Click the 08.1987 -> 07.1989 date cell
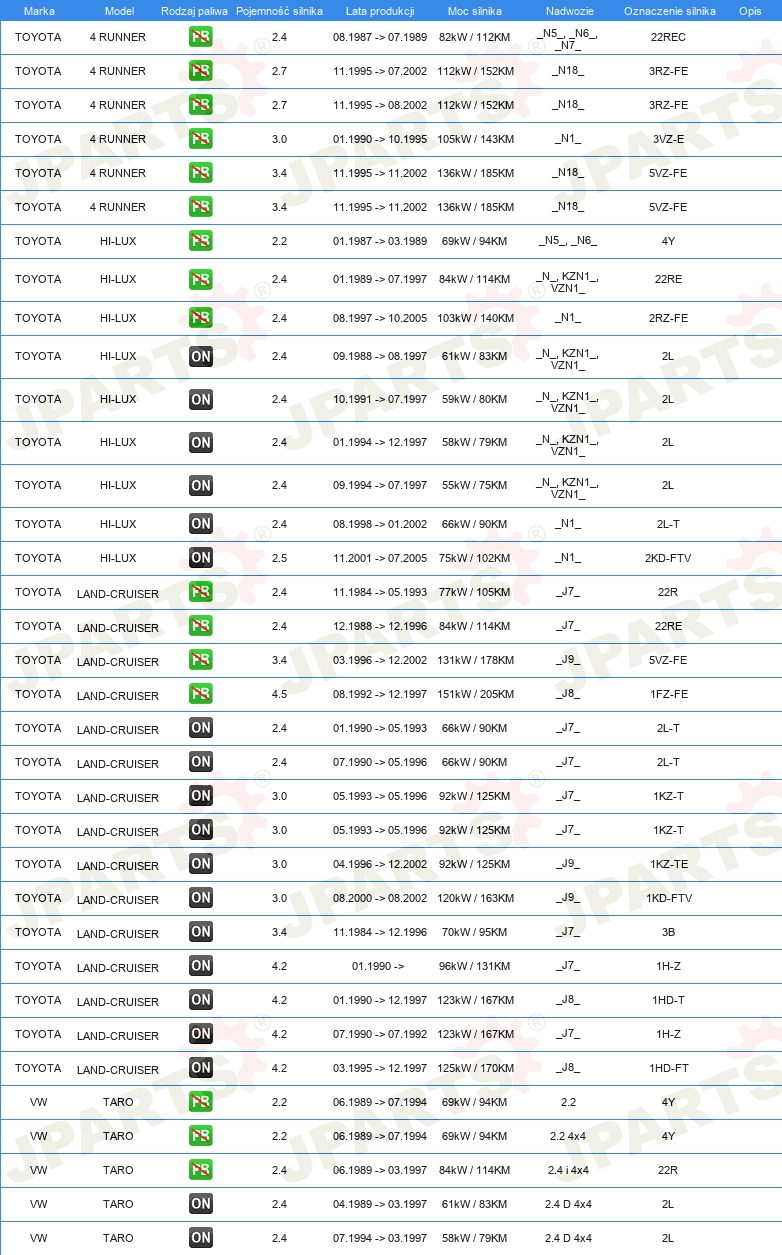 pyautogui.click(x=380, y=37)
